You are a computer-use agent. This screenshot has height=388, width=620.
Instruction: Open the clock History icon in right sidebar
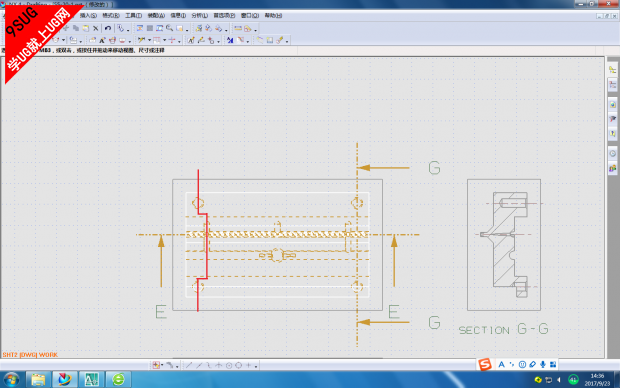612,153
